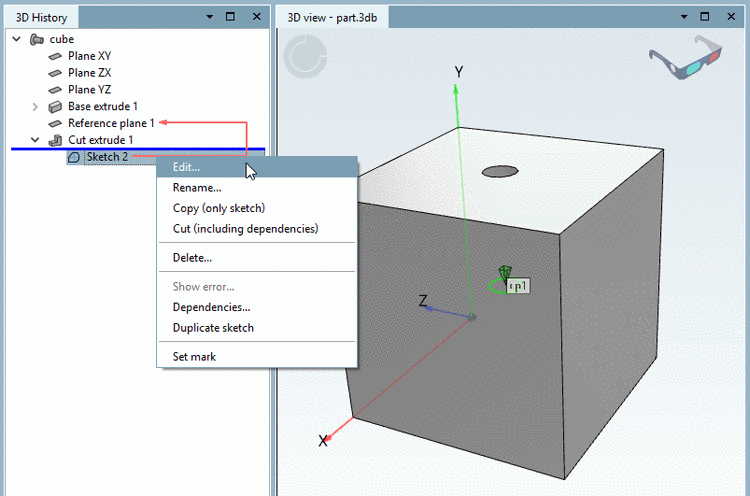Image resolution: width=750 pixels, height=496 pixels.
Task: Click the cube part icon in history tree
Action: click(x=37, y=39)
